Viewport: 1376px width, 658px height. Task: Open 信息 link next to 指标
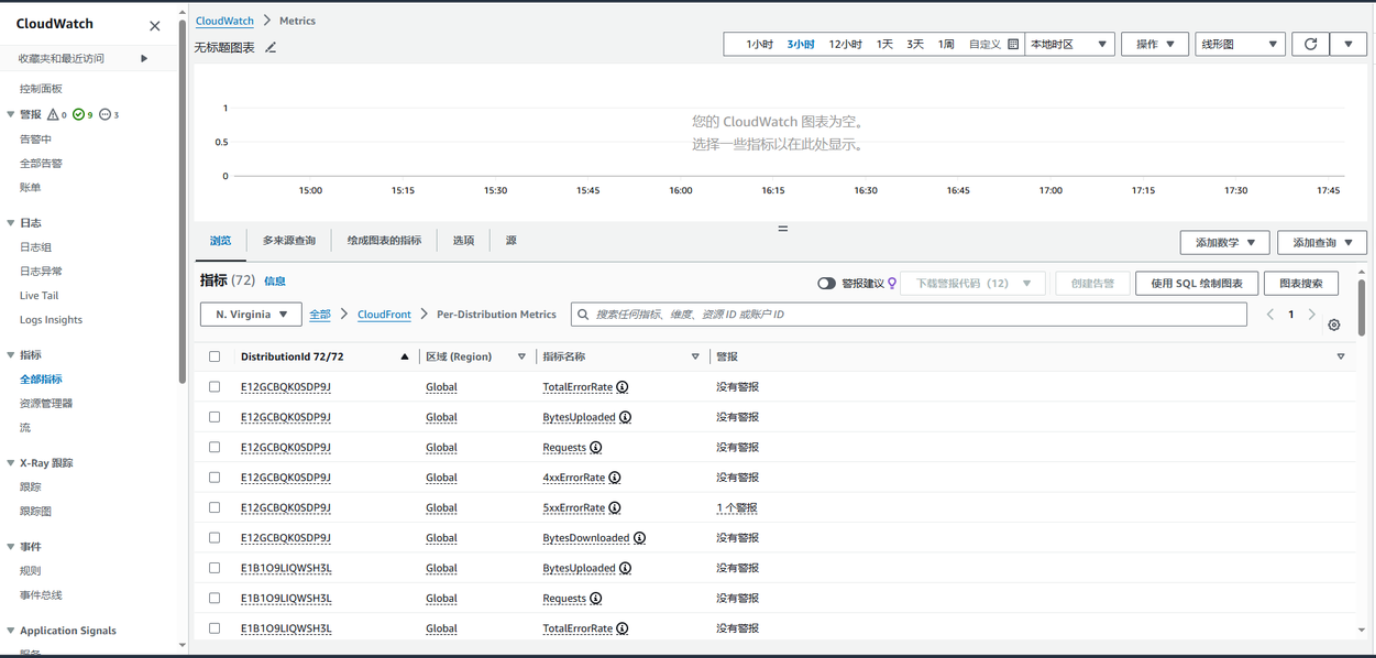tap(275, 282)
